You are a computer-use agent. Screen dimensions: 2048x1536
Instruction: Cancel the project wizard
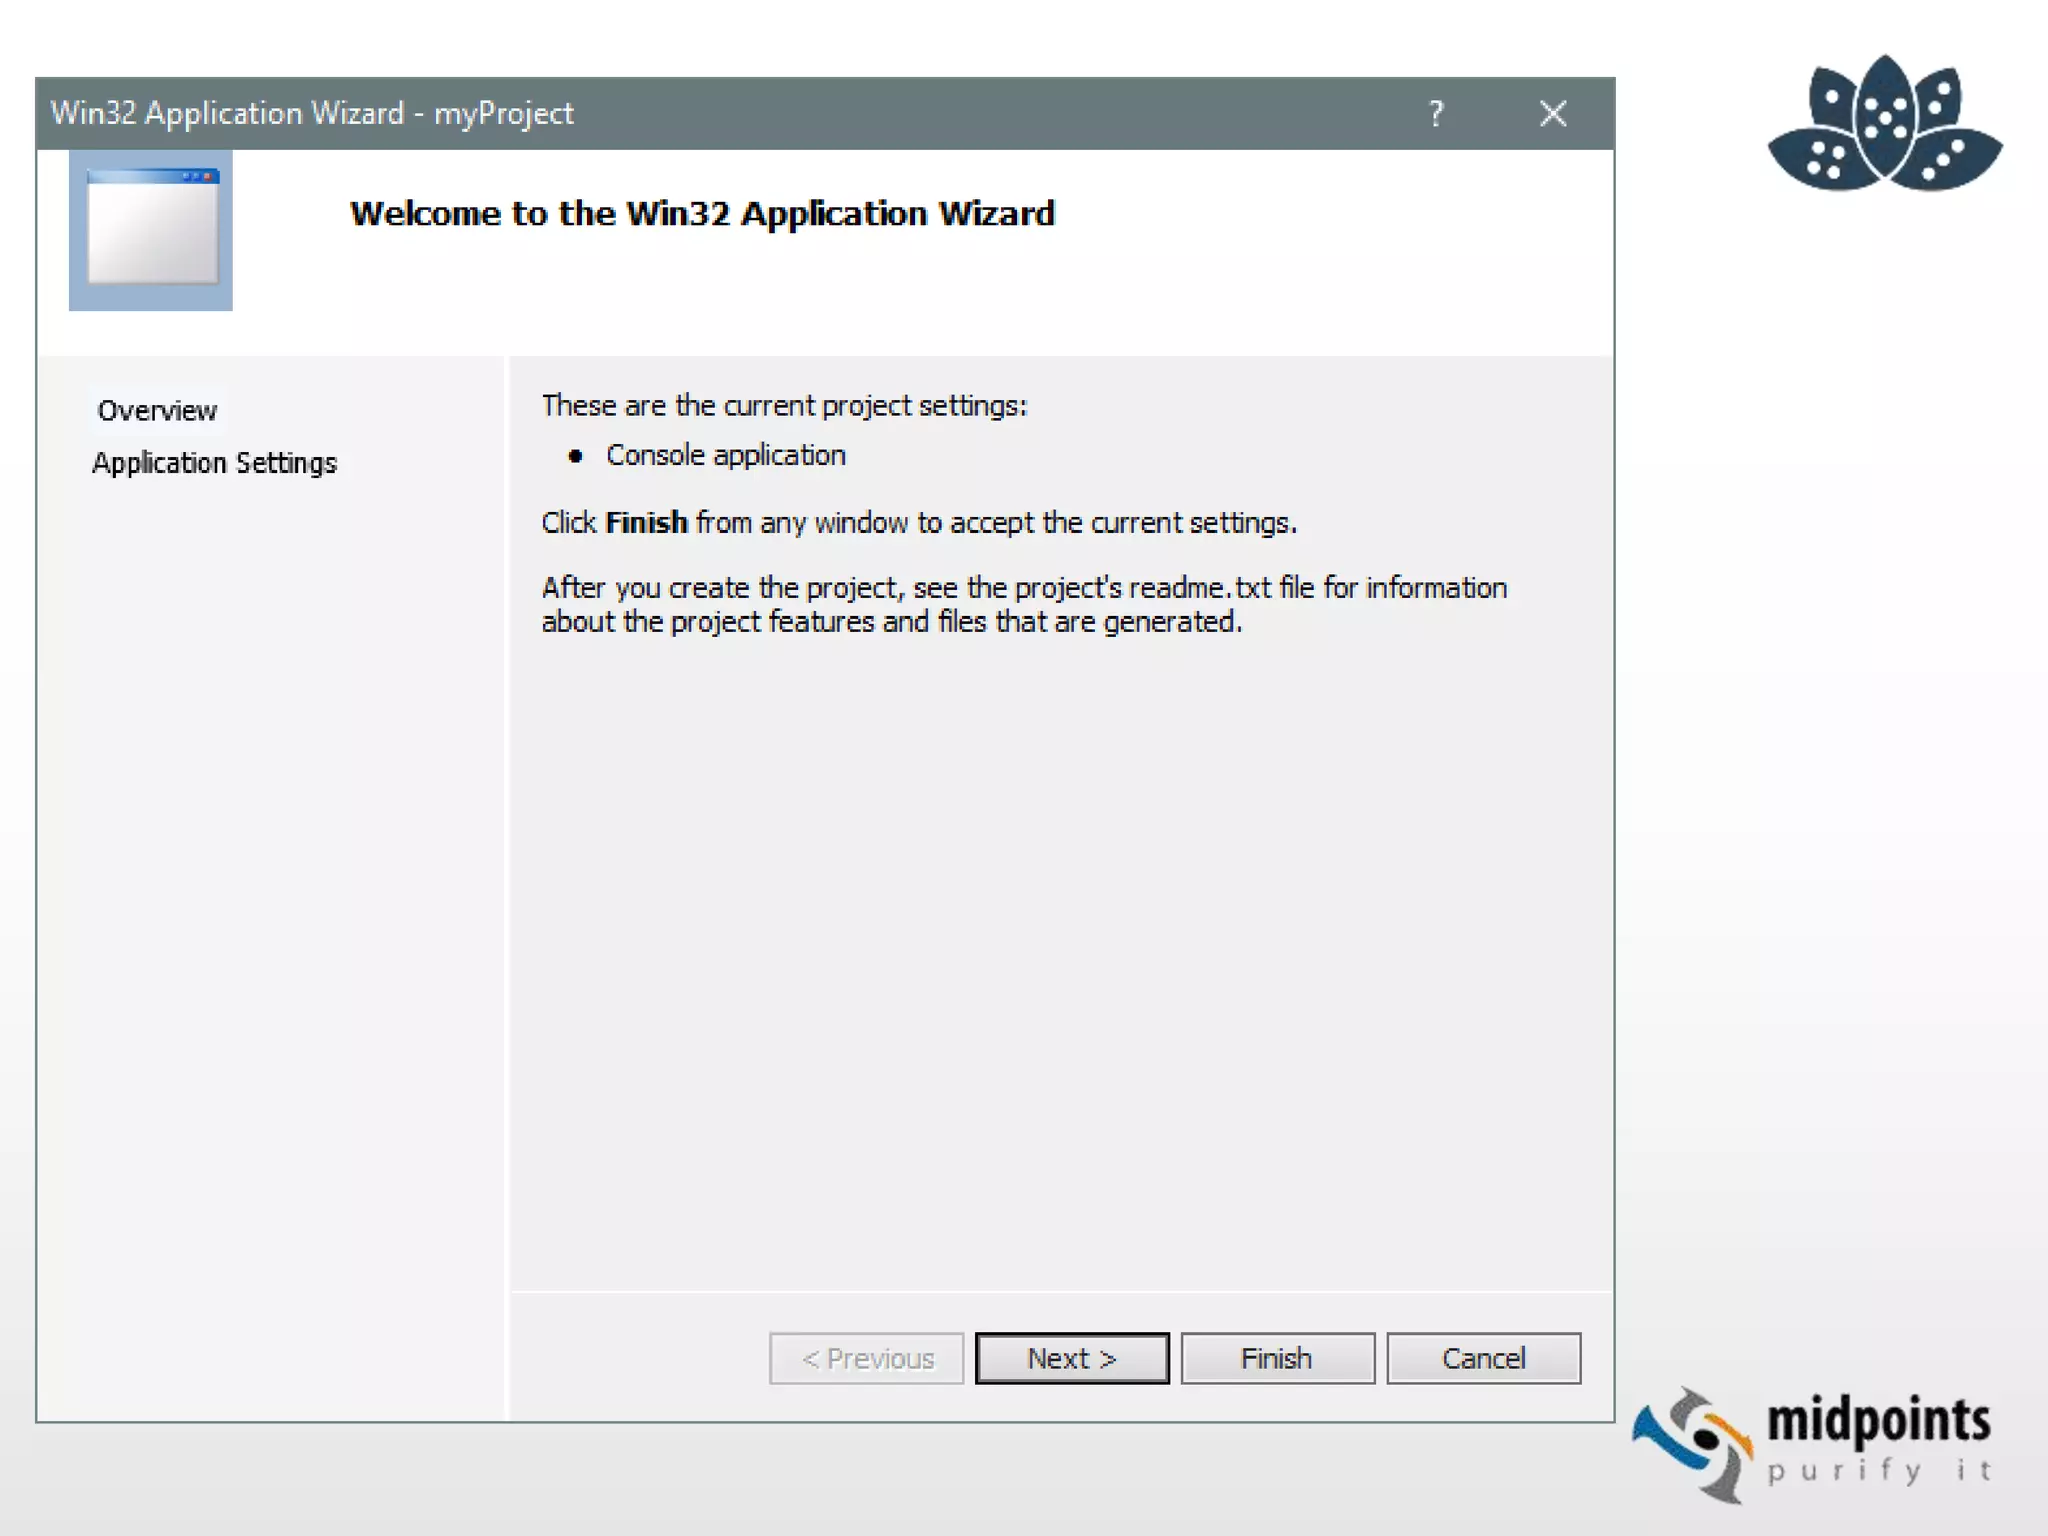point(1483,1358)
